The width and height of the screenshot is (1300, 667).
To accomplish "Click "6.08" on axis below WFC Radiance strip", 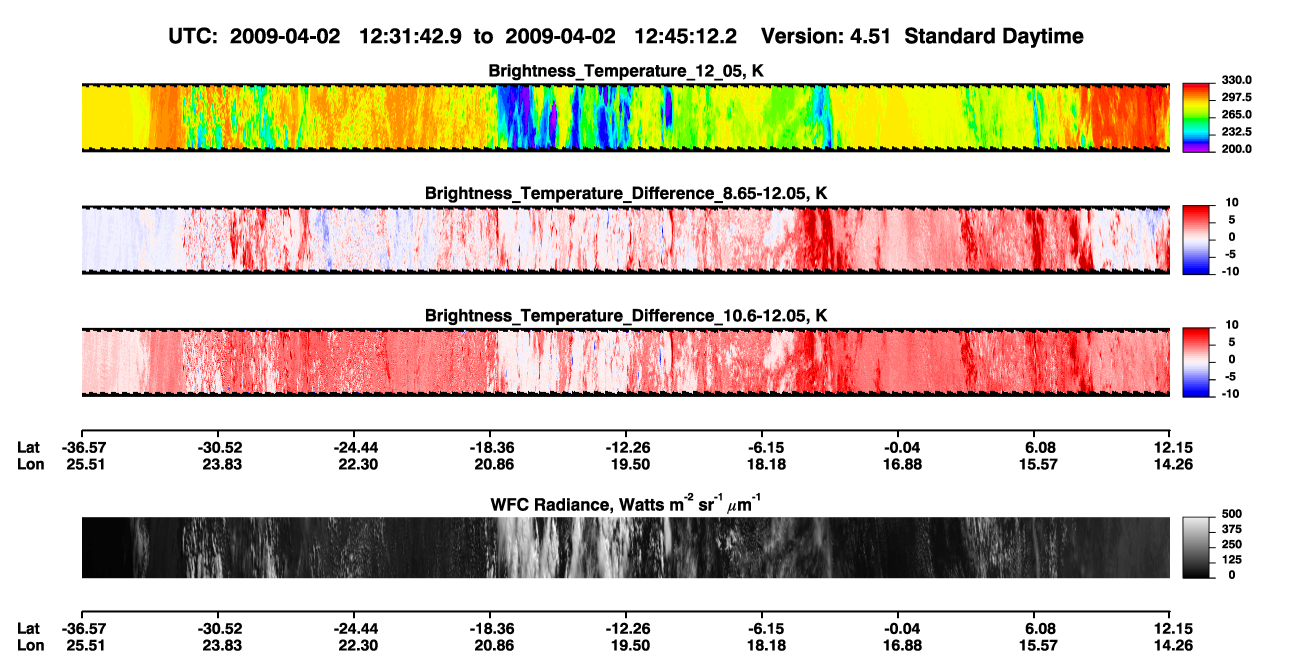I will pyautogui.click(x=1034, y=628).
